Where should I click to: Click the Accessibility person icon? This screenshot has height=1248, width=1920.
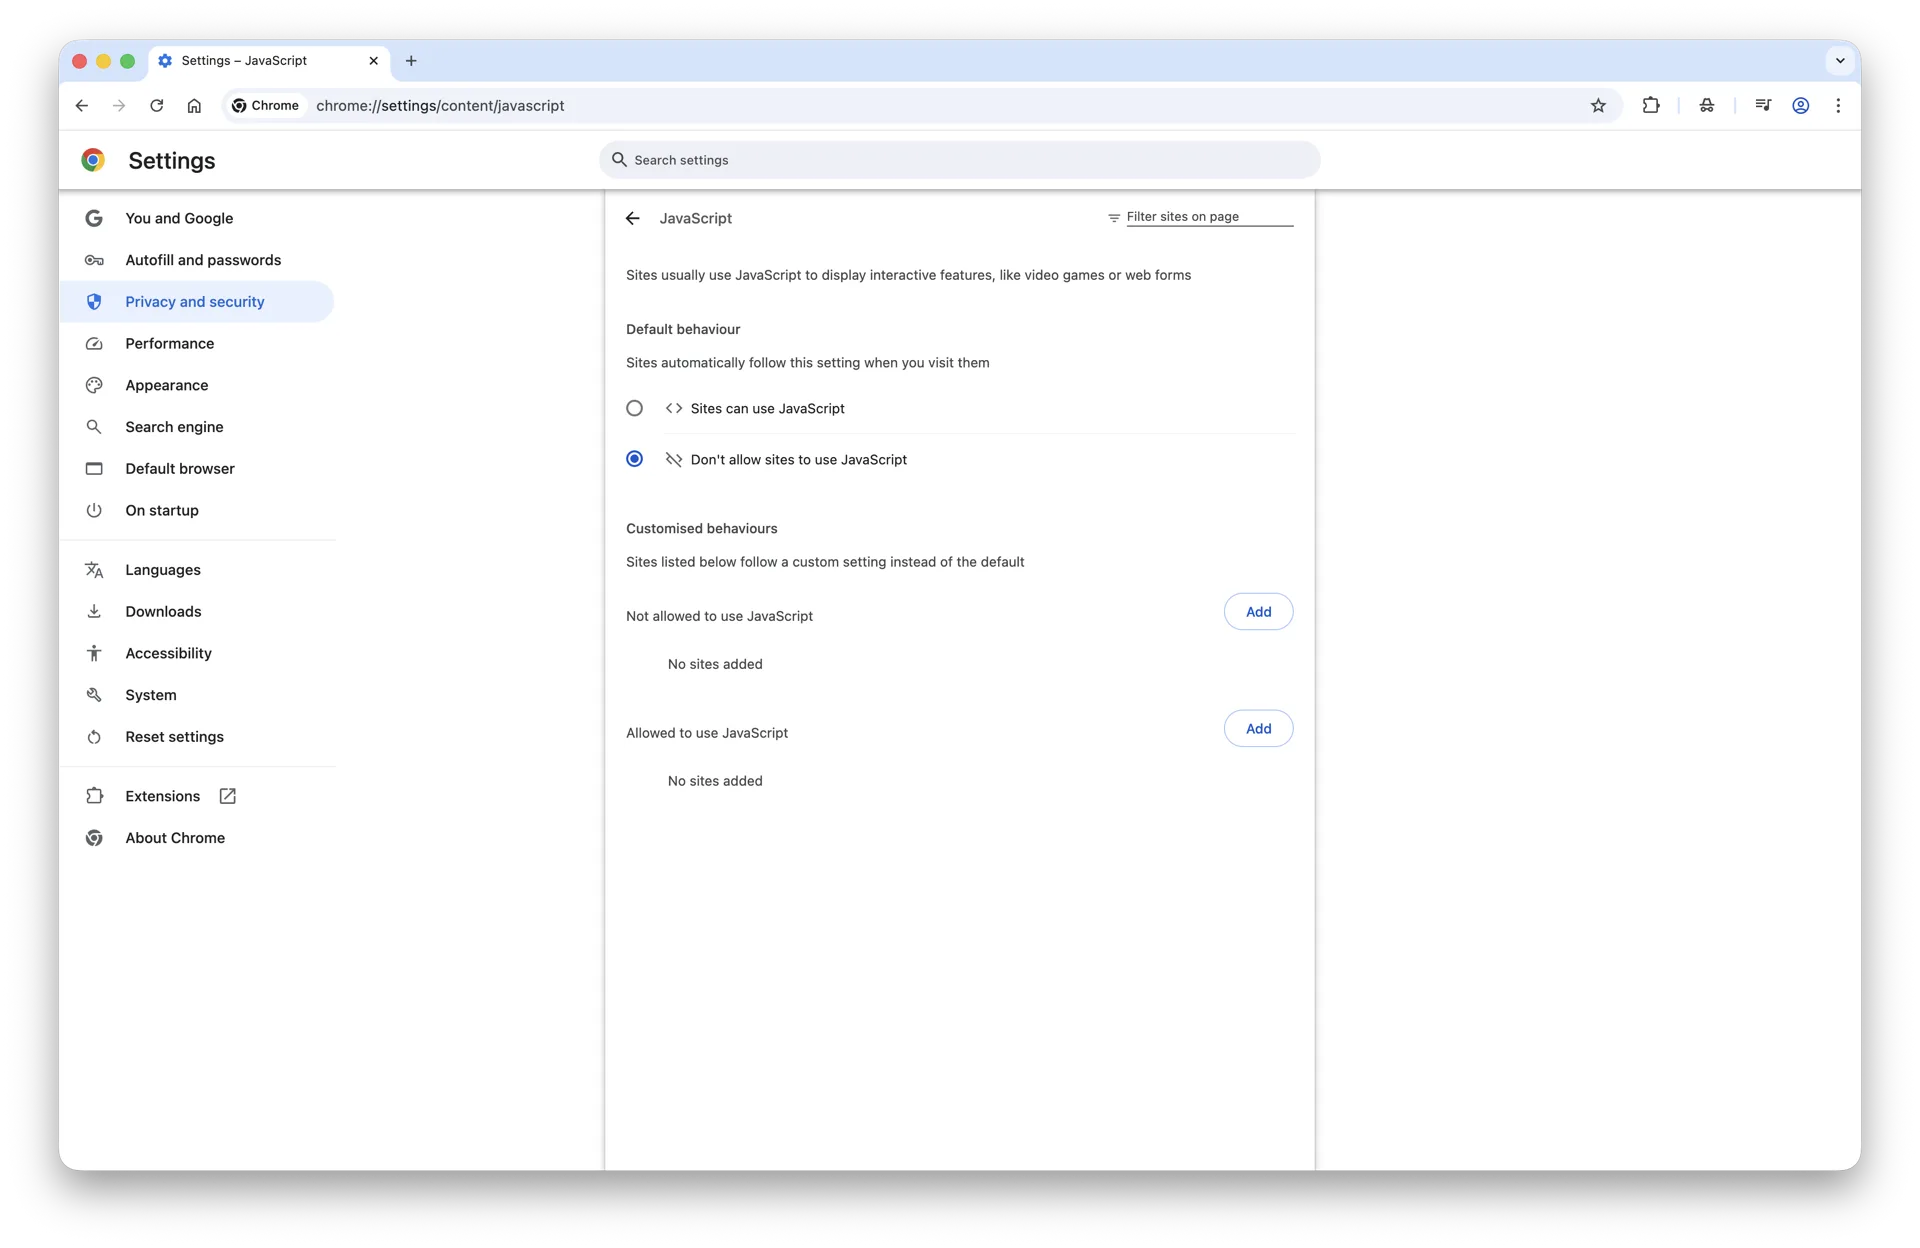coord(94,653)
